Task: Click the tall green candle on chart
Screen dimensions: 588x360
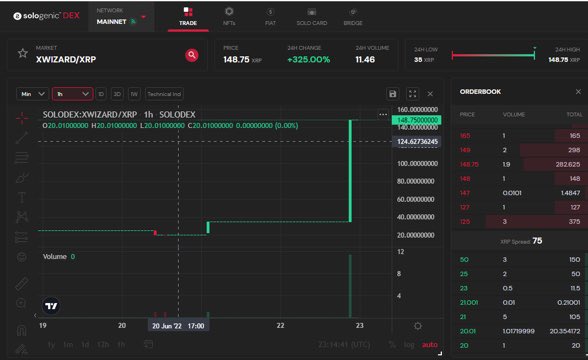Action: (350, 171)
